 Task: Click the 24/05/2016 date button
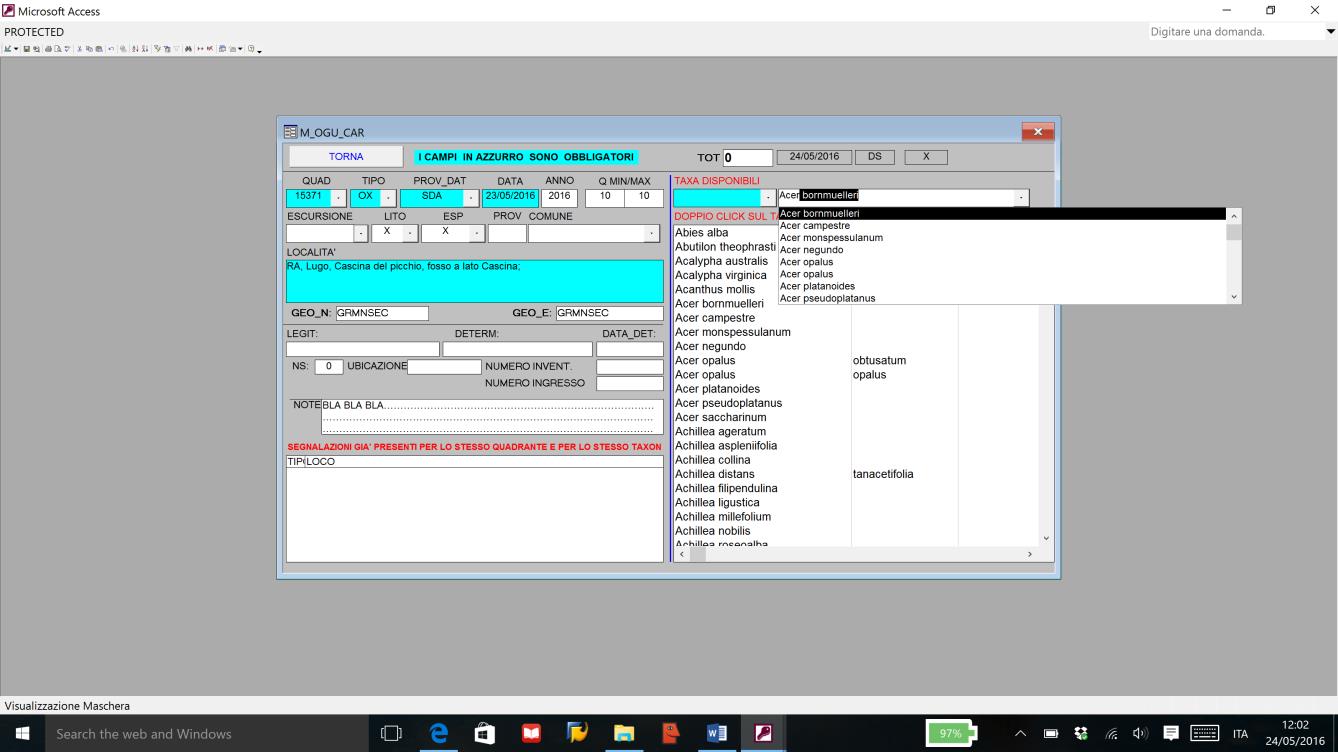pos(815,157)
